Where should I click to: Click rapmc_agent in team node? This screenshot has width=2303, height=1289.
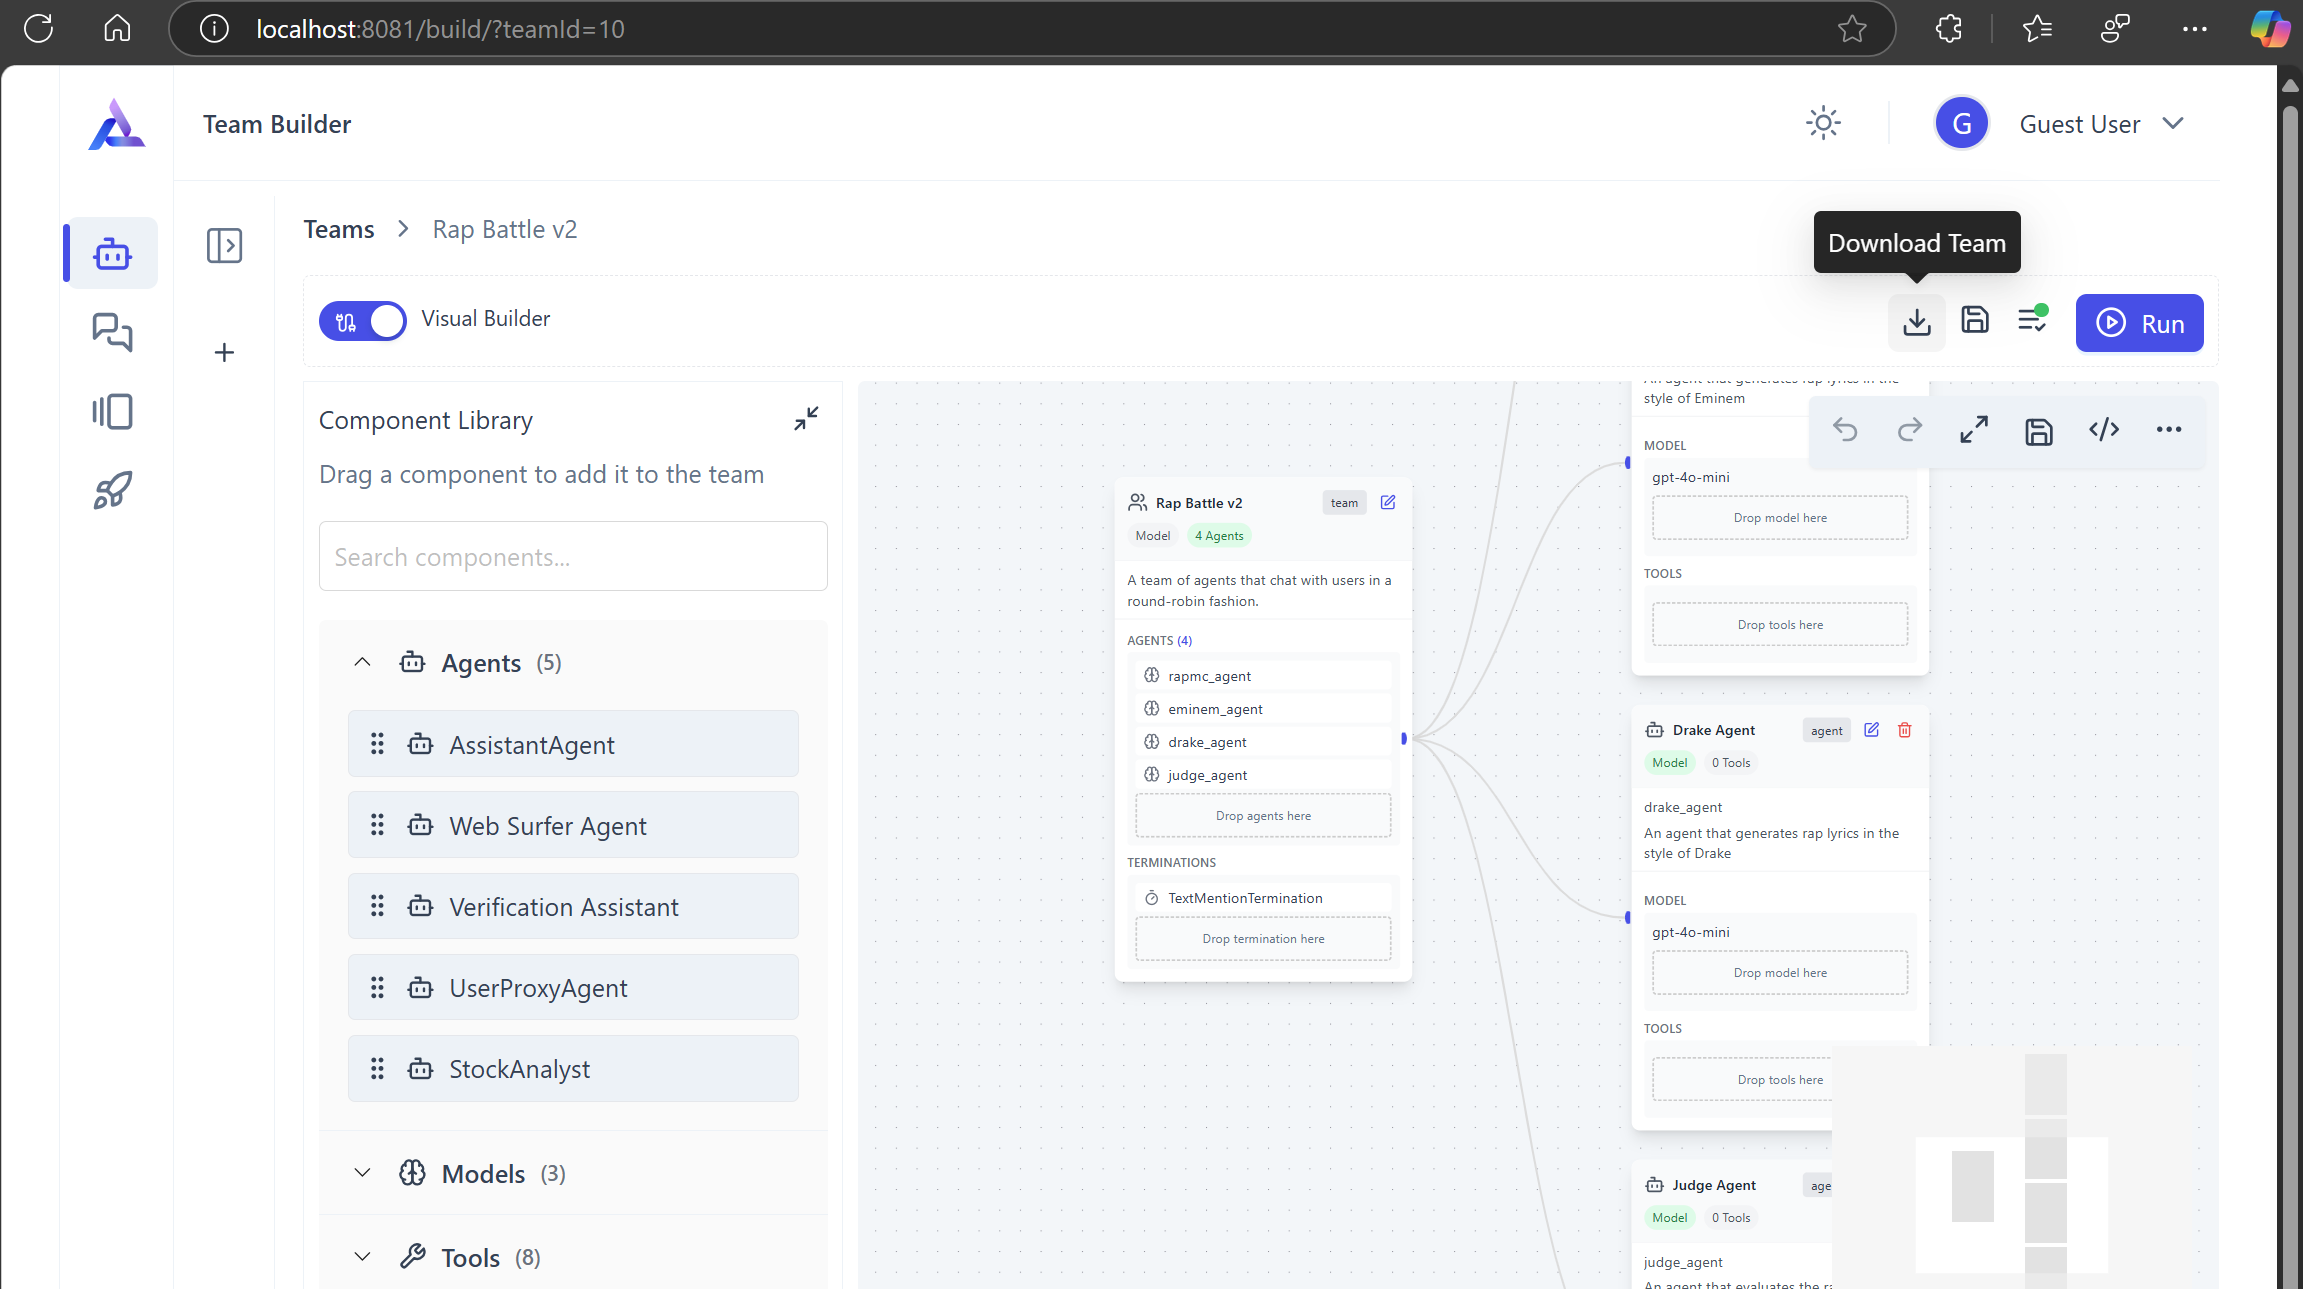[1262, 676]
